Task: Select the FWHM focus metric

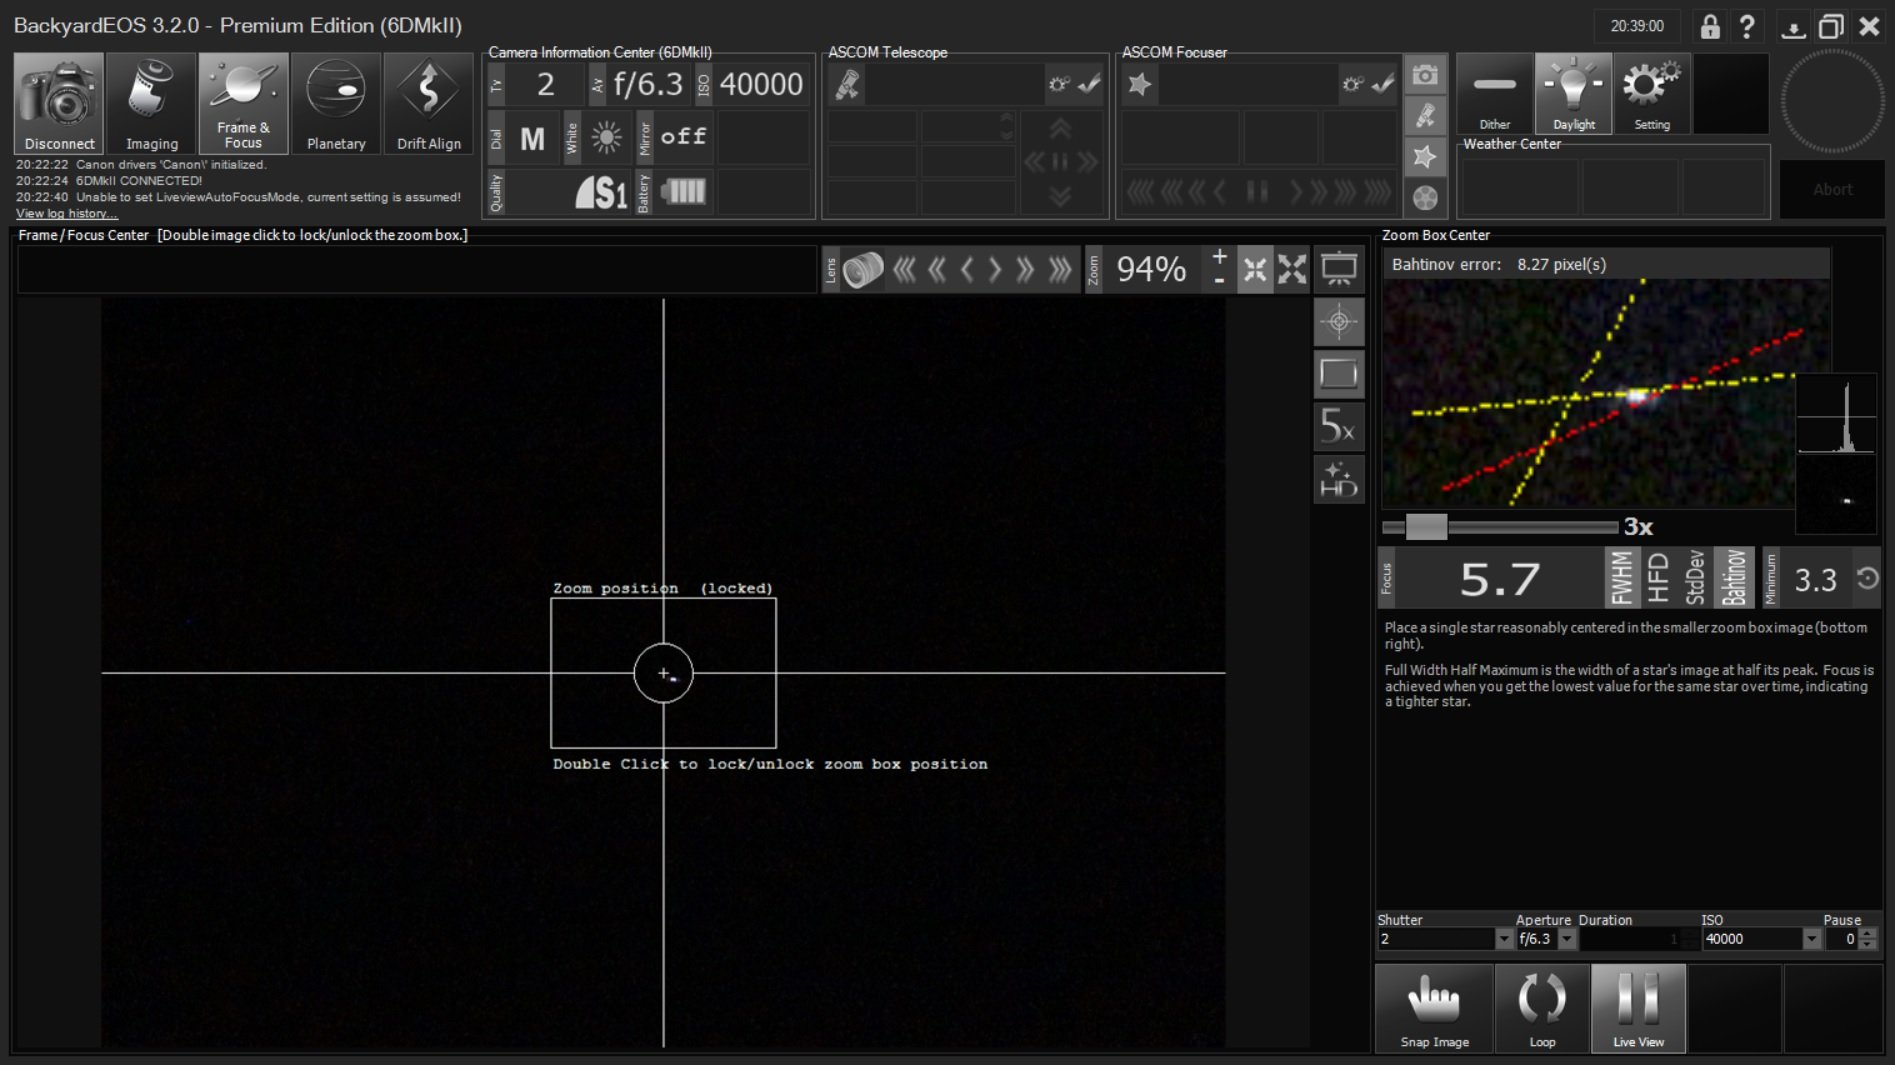Action: [x=1621, y=578]
